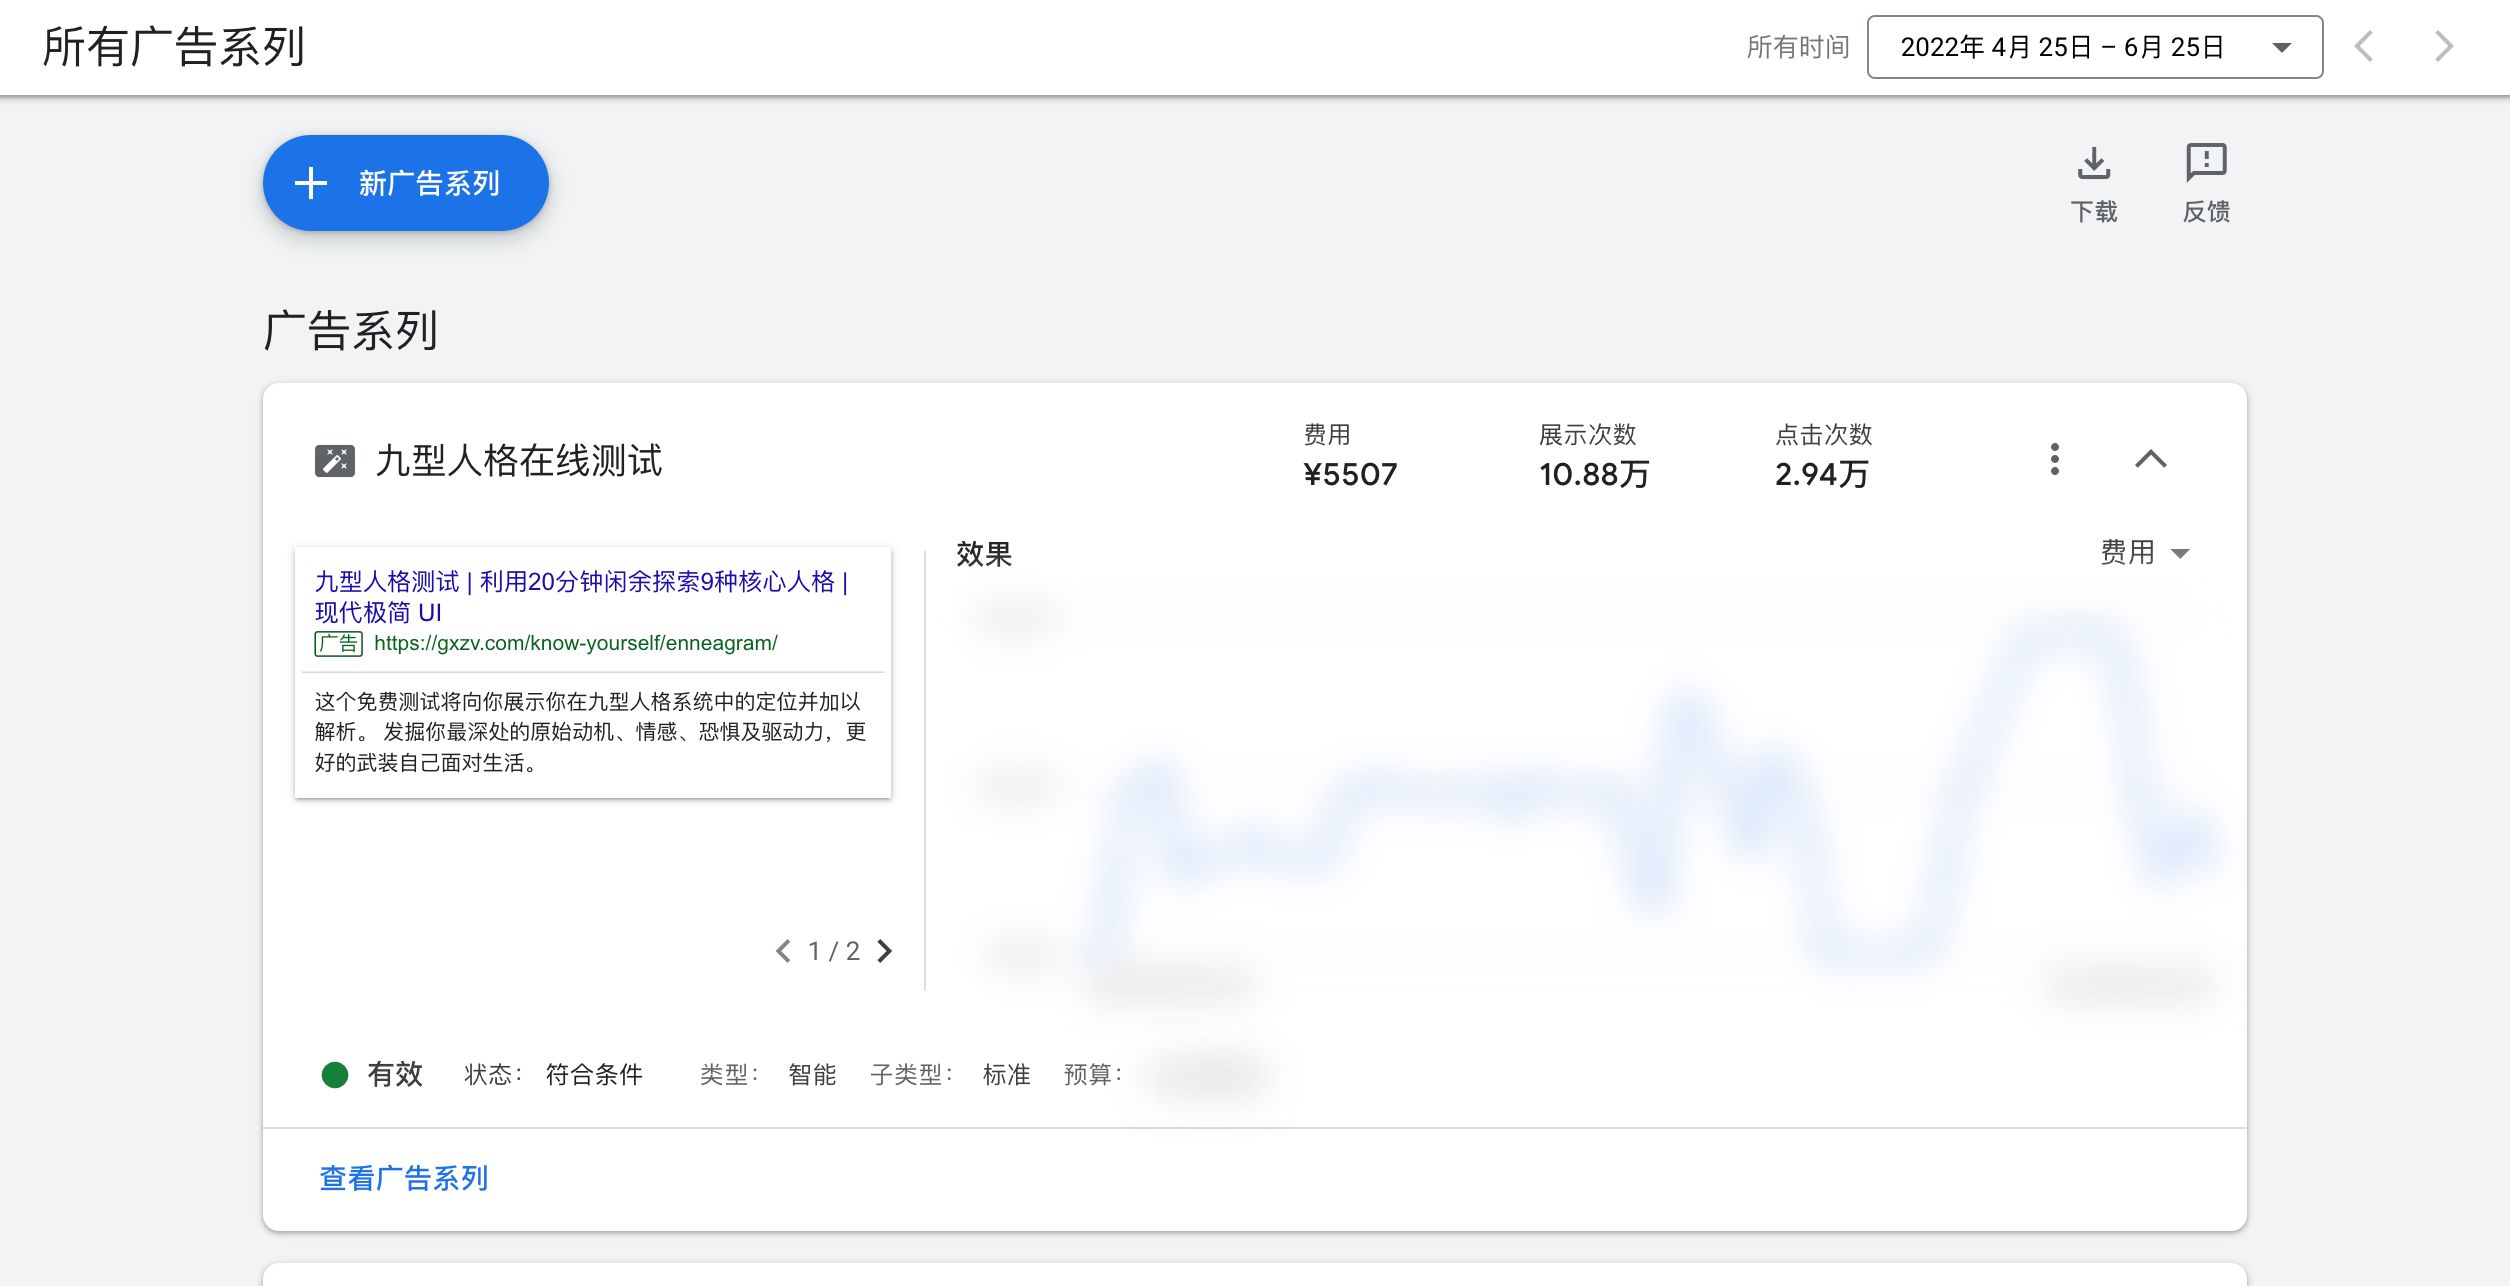Viewport: 2510px width, 1286px height.
Task: Click the green 有效 status indicator
Action: point(335,1074)
